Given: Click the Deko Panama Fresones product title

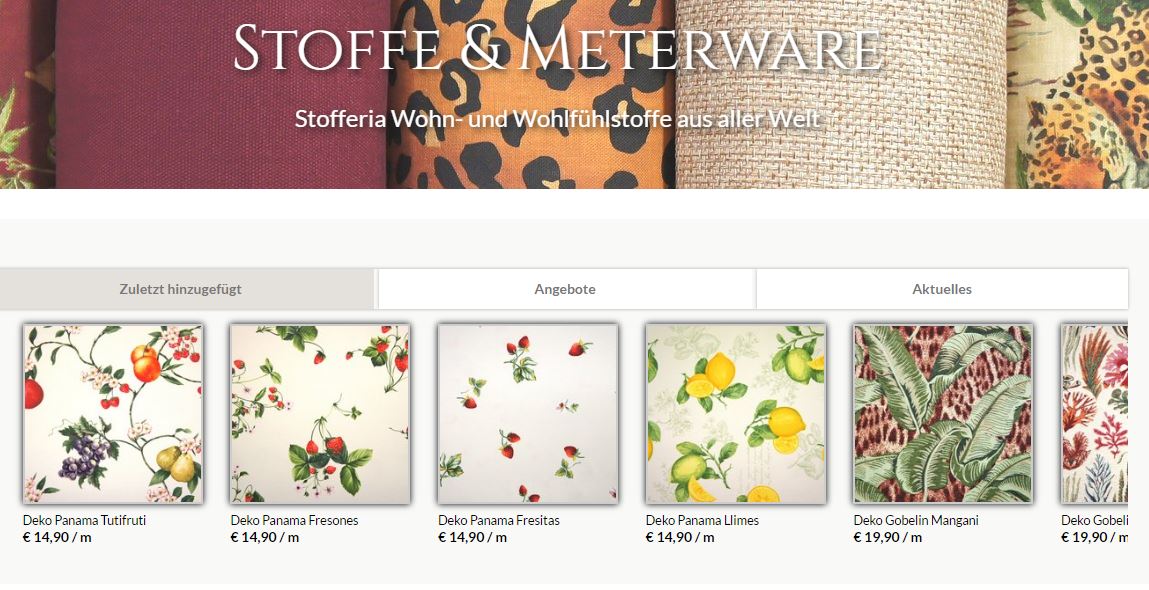Looking at the screenshot, I should [295, 520].
